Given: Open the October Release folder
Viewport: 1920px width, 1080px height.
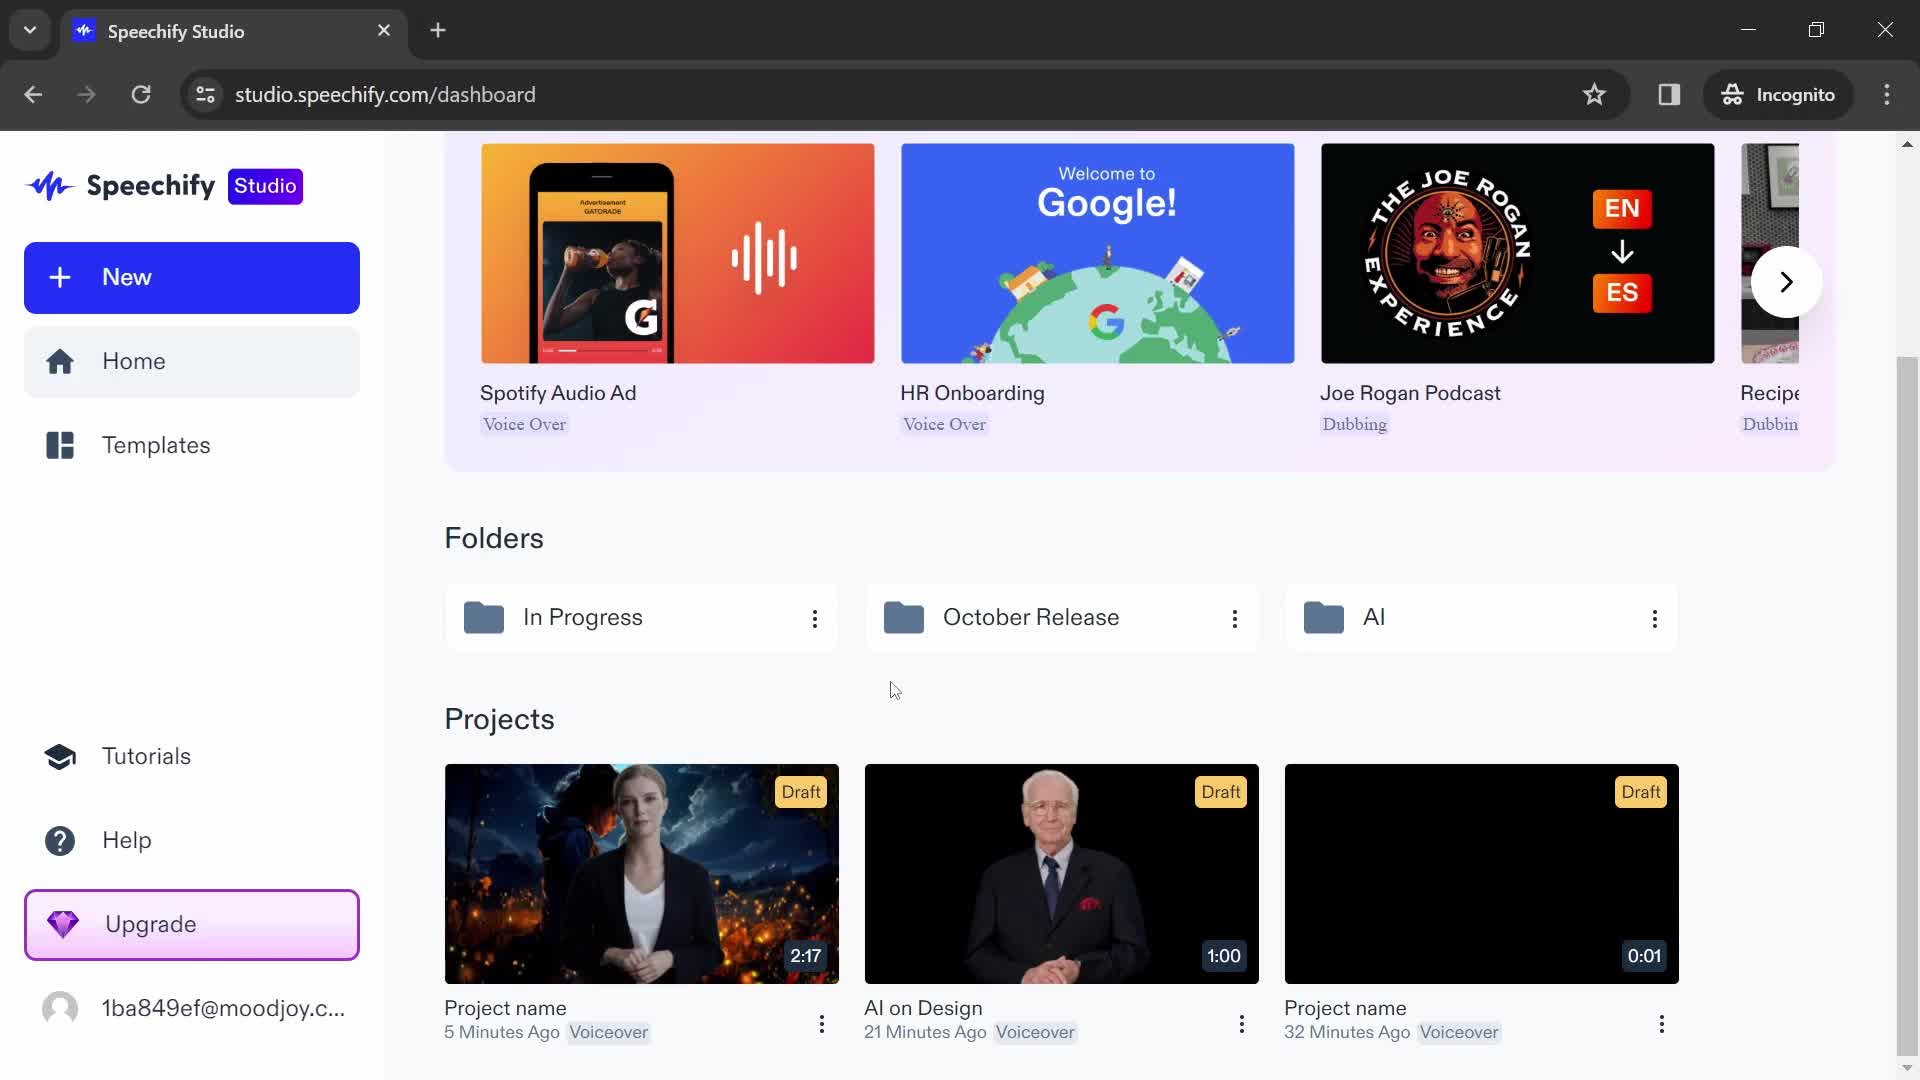Looking at the screenshot, I should point(1062,618).
